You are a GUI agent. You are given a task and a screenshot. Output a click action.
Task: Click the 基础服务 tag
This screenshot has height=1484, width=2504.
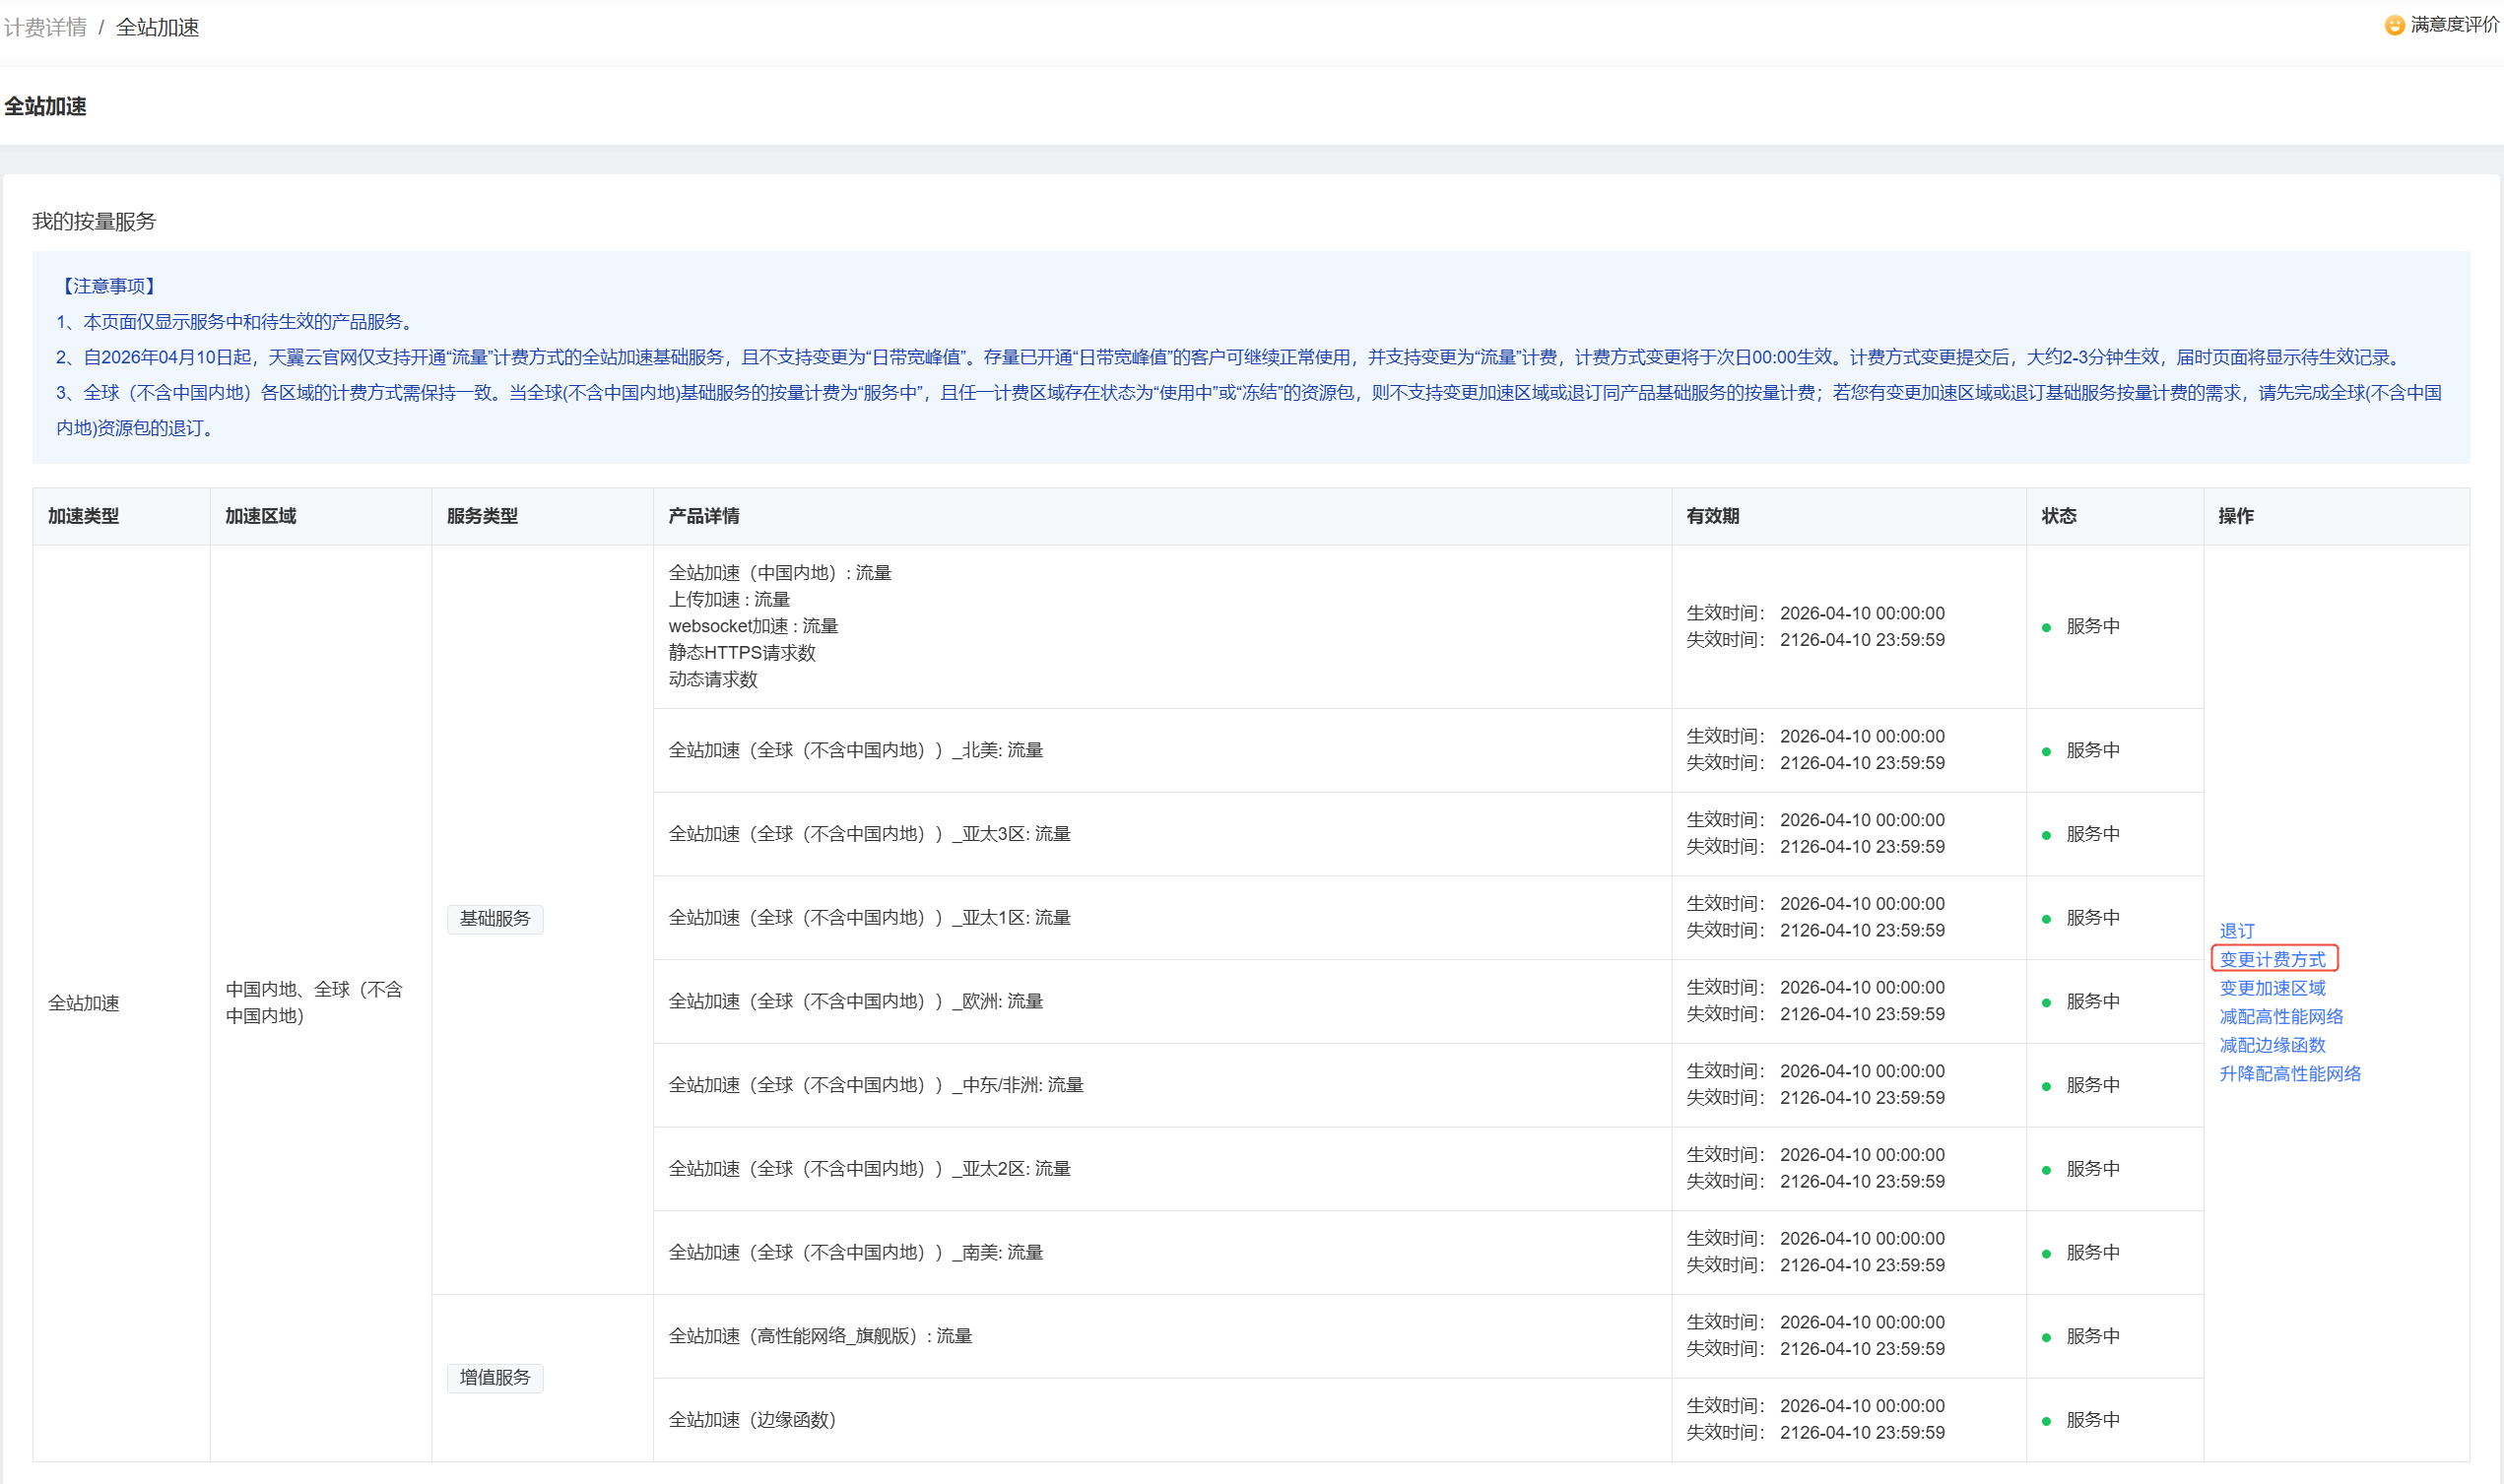coord(495,919)
